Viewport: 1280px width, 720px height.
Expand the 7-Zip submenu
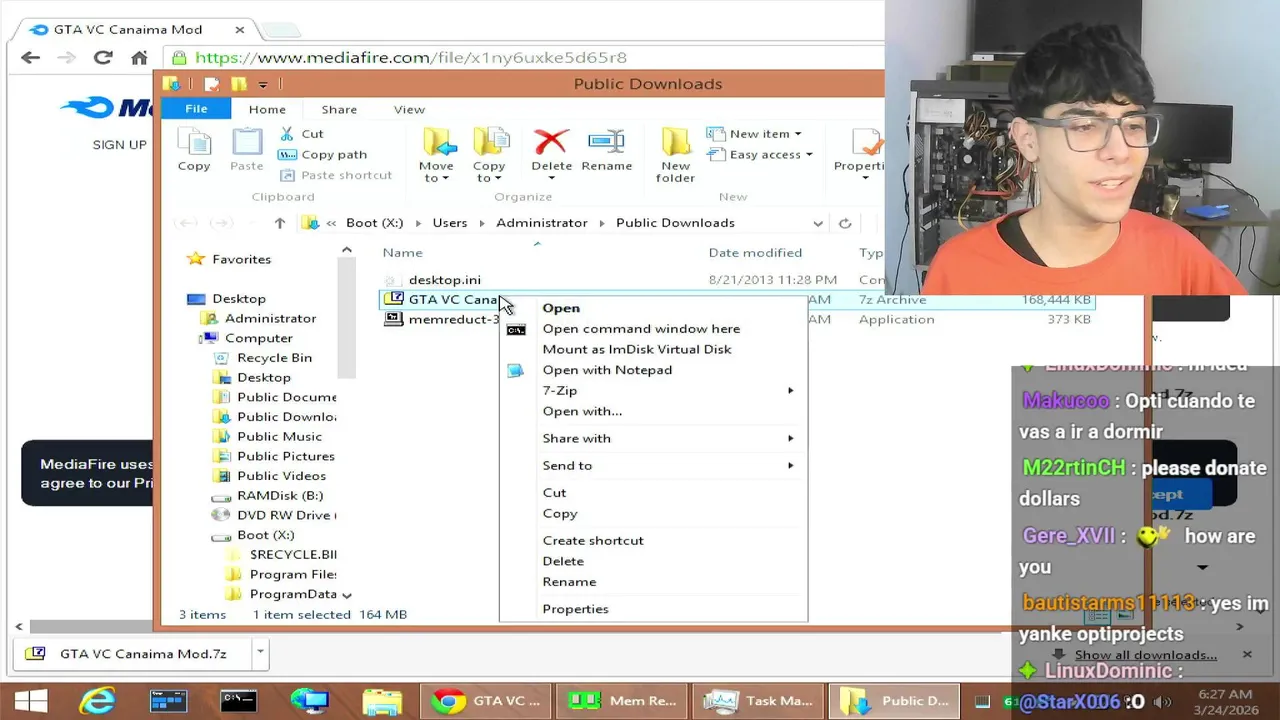[790, 390]
